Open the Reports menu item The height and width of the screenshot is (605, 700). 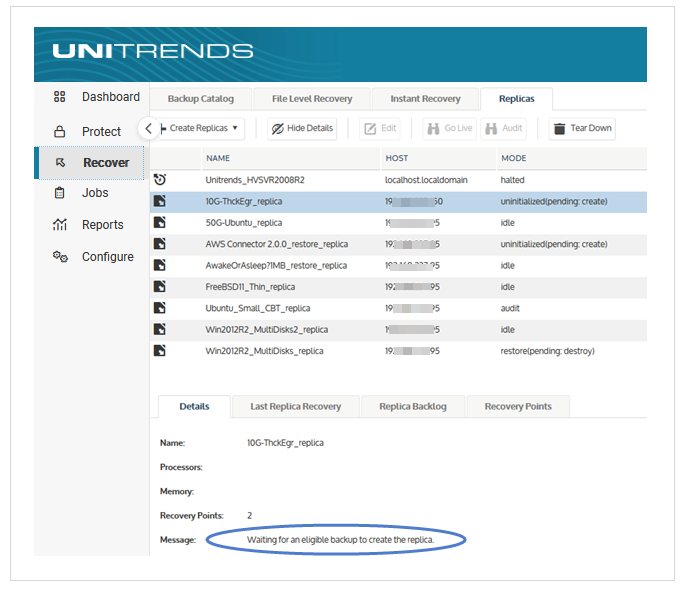pyautogui.click(x=92, y=225)
